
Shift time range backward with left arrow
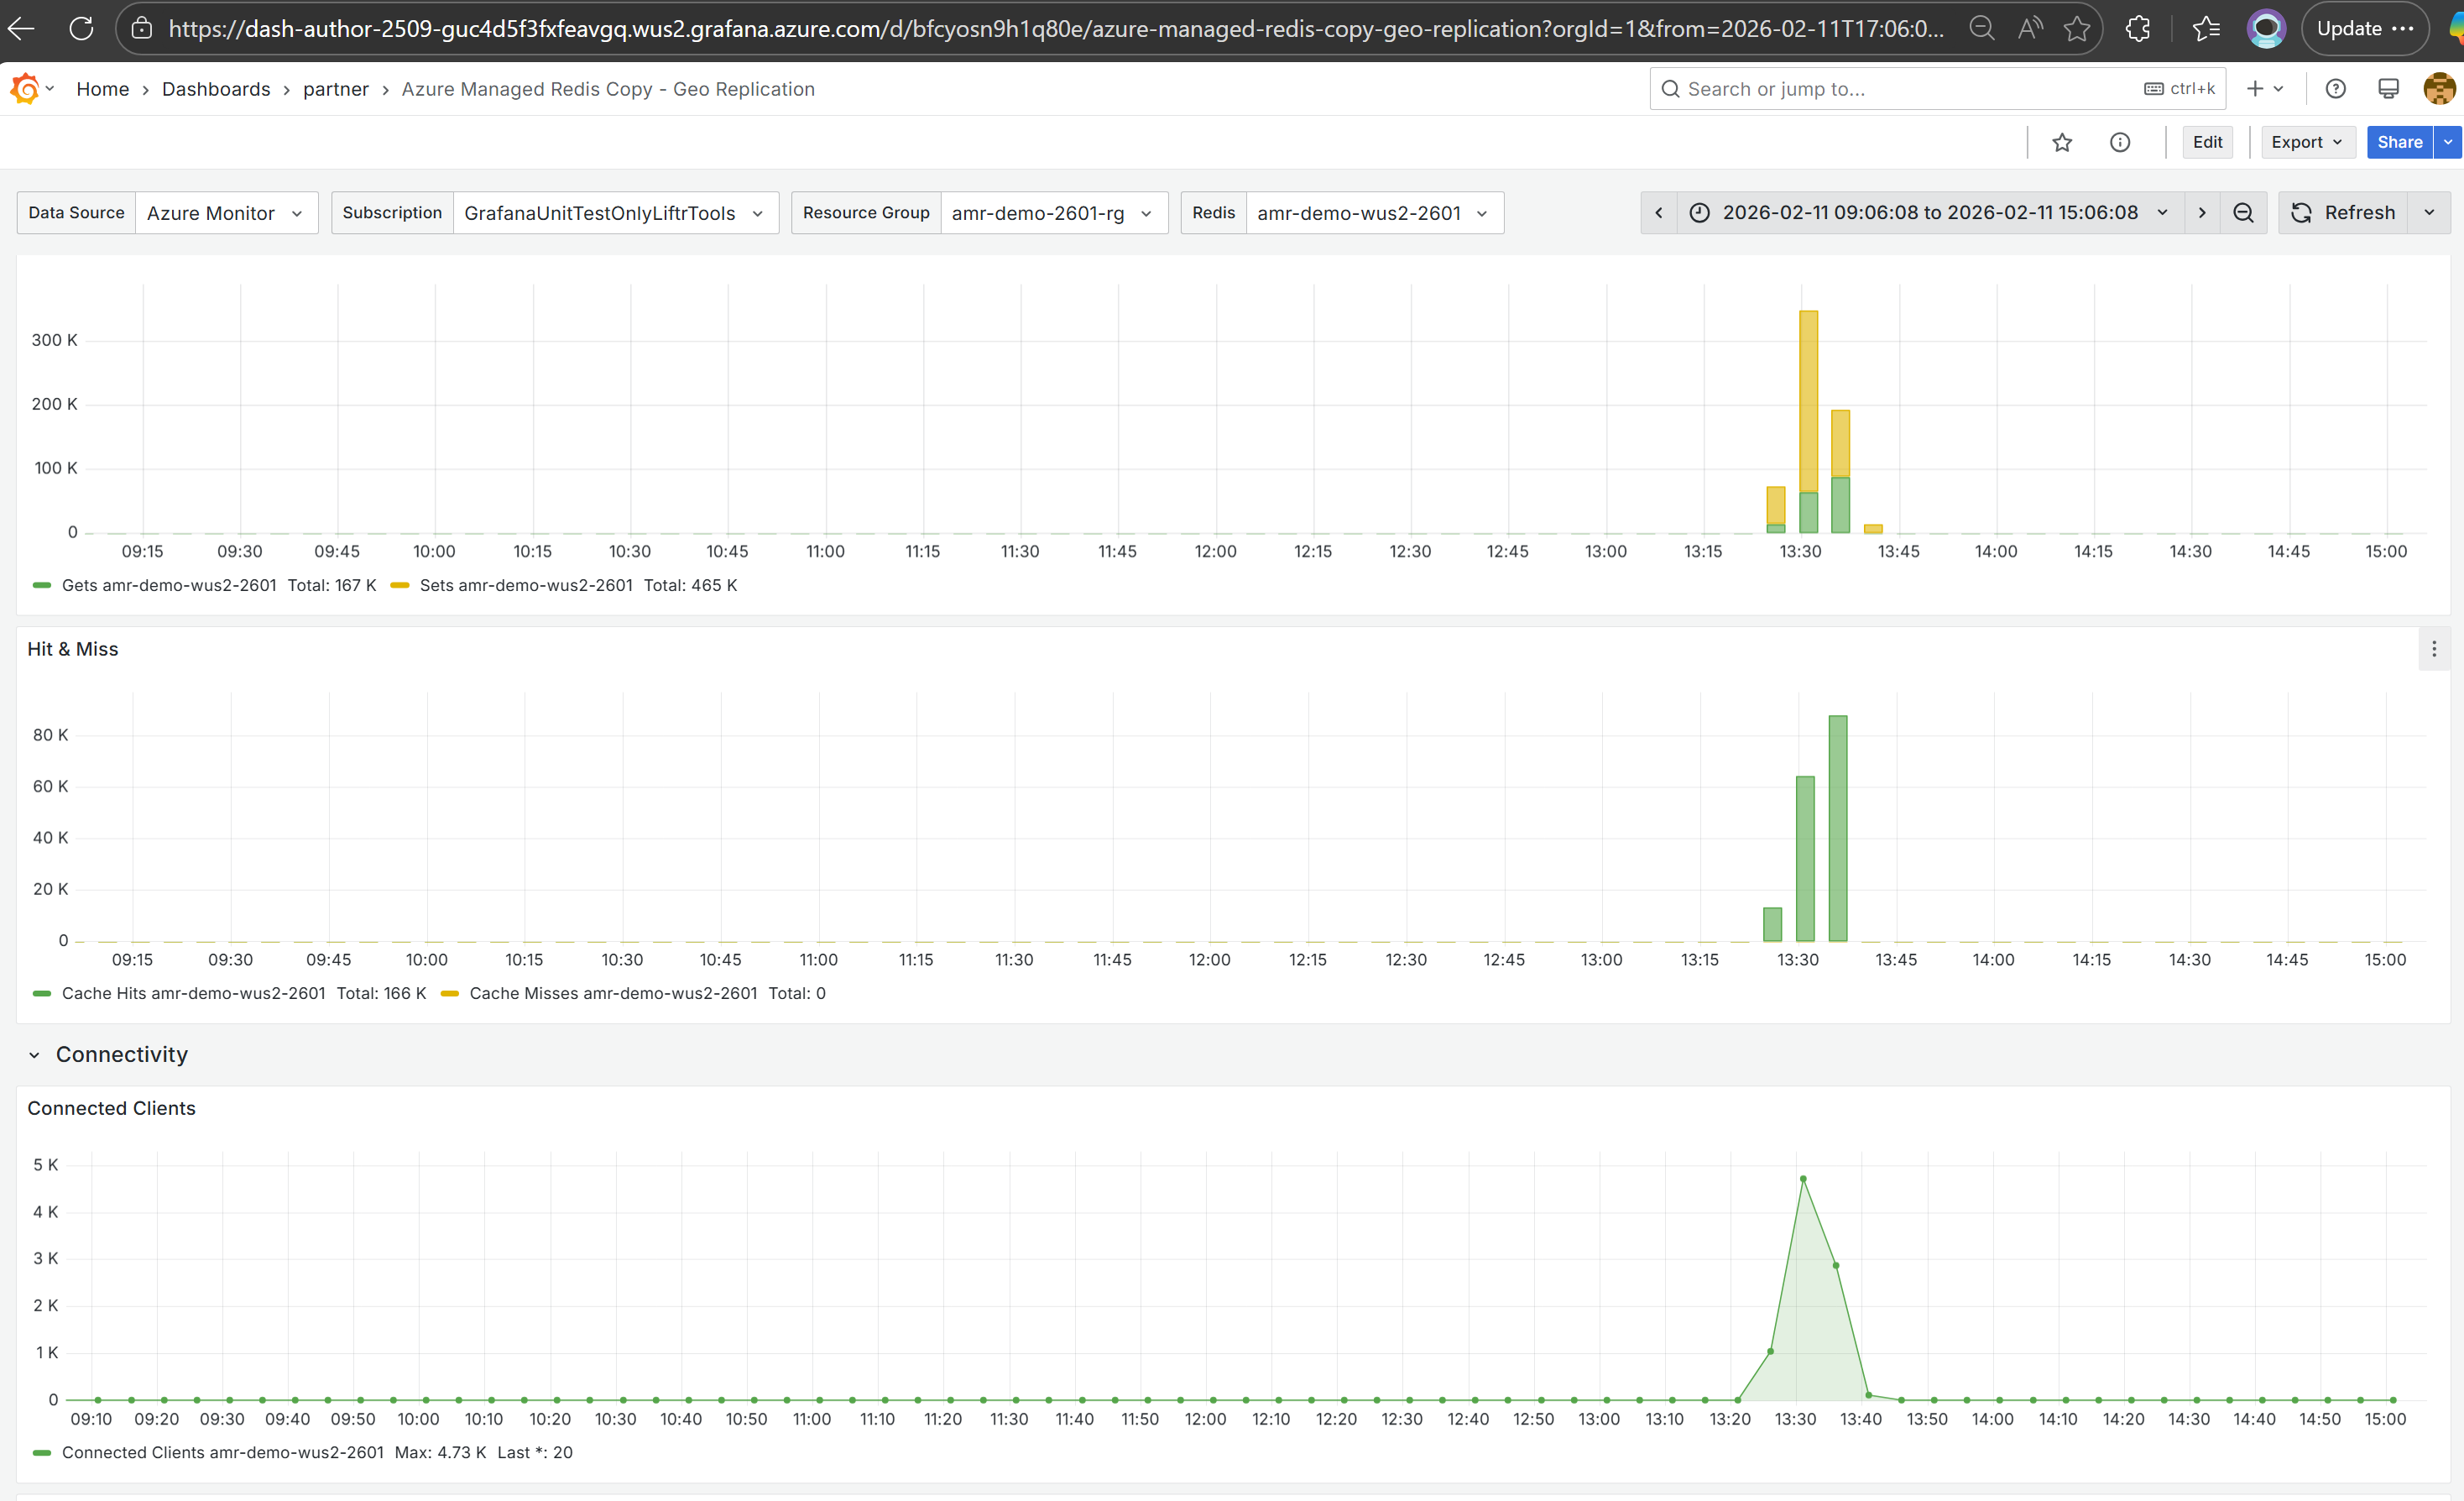pos(1659,213)
